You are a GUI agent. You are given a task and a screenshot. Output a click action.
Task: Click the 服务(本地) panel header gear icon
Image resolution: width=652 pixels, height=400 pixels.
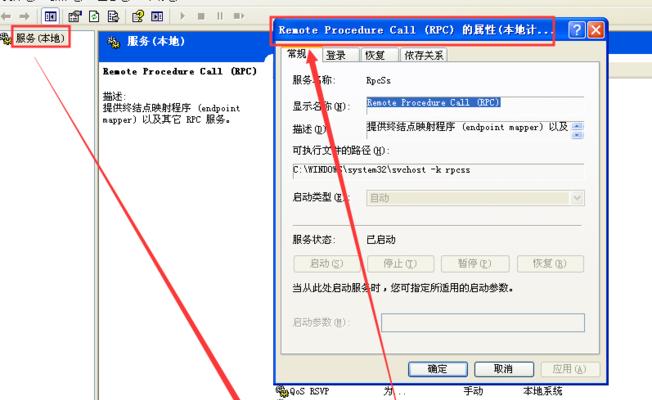pos(114,42)
